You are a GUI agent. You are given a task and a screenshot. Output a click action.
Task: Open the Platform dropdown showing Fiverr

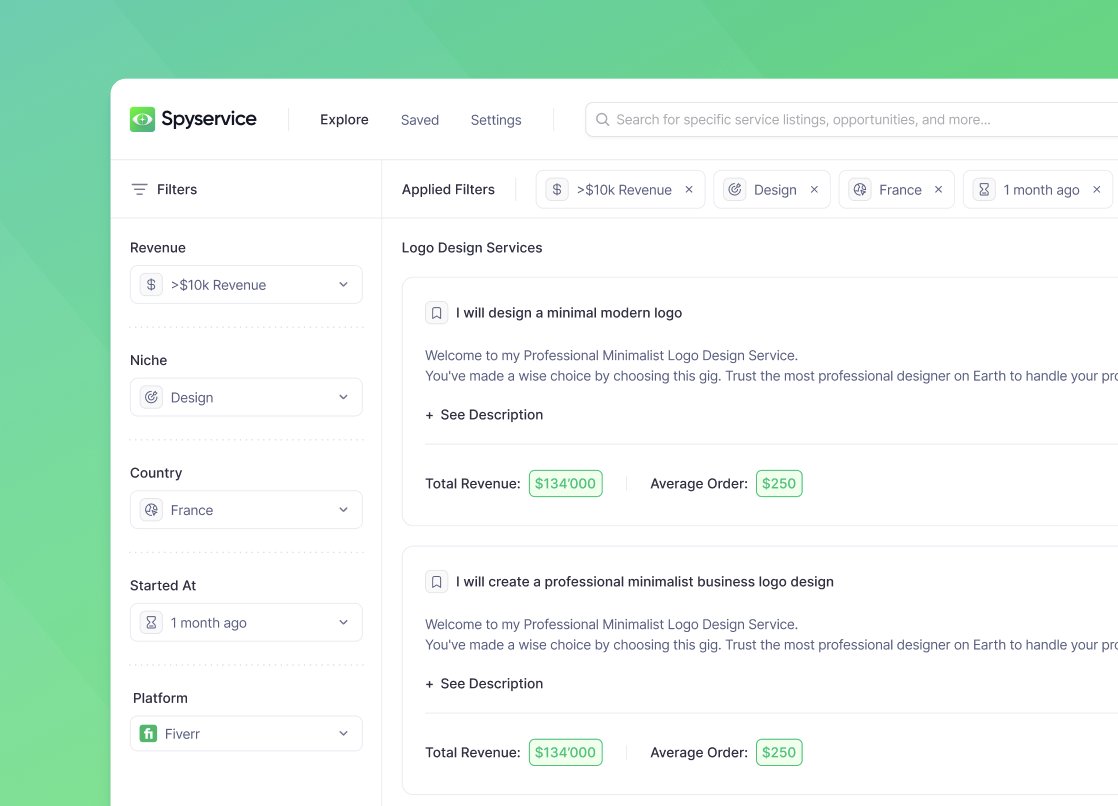246,733
